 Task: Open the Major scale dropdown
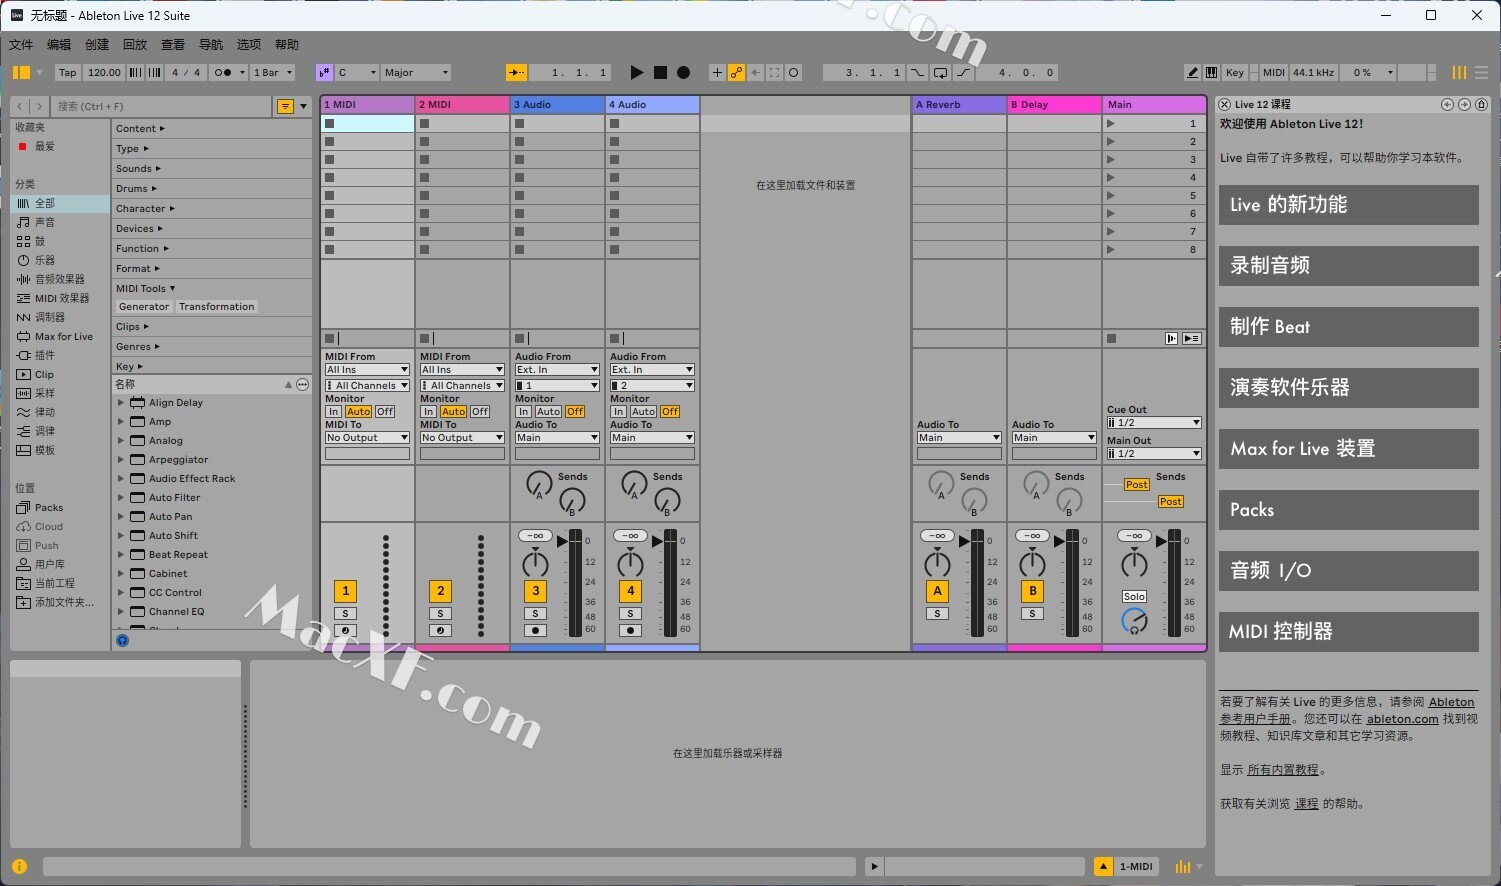coord(417,72)
